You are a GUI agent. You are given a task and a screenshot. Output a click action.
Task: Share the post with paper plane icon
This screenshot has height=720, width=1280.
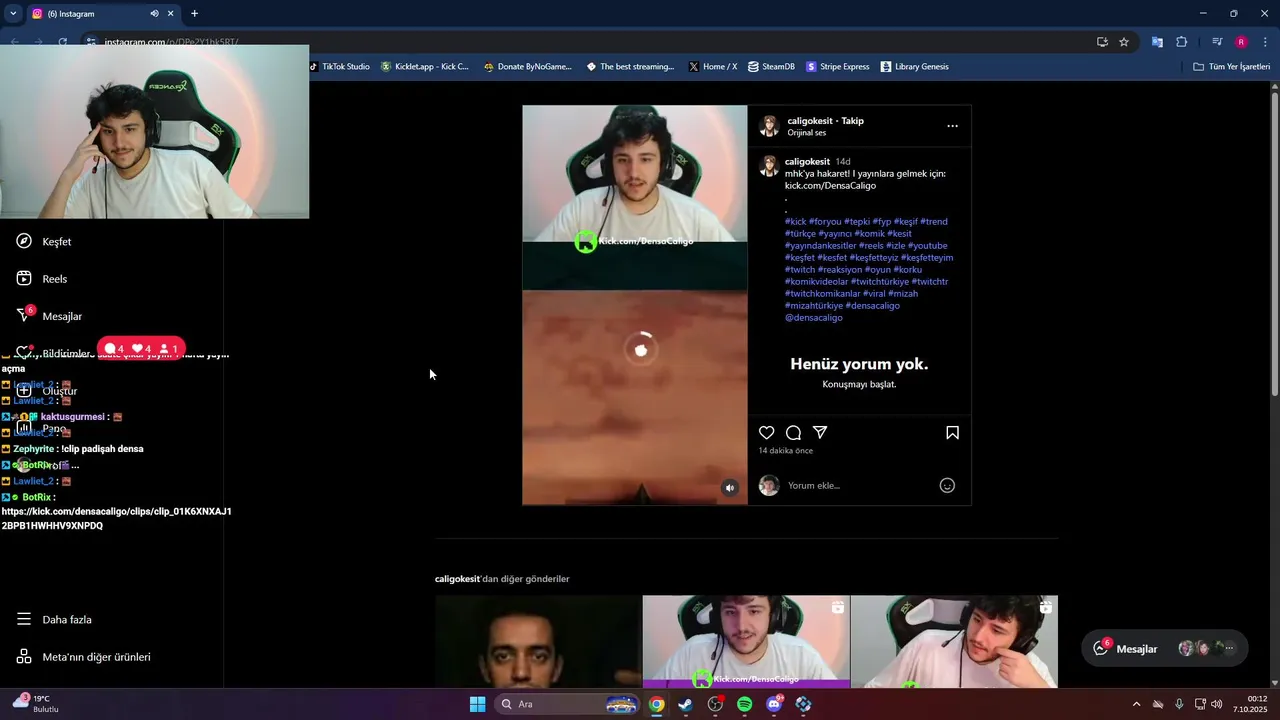[x=820, y=433]
